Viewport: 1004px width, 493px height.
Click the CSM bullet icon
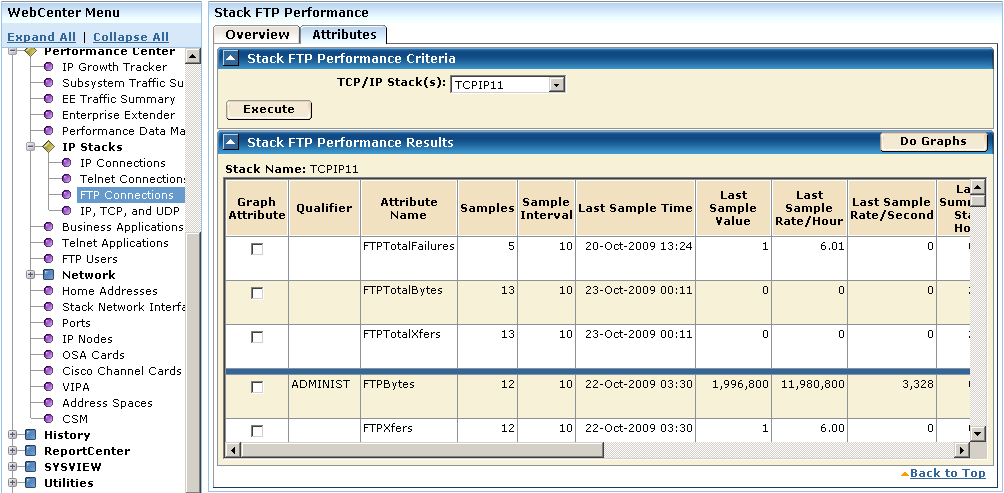(49, 419)
